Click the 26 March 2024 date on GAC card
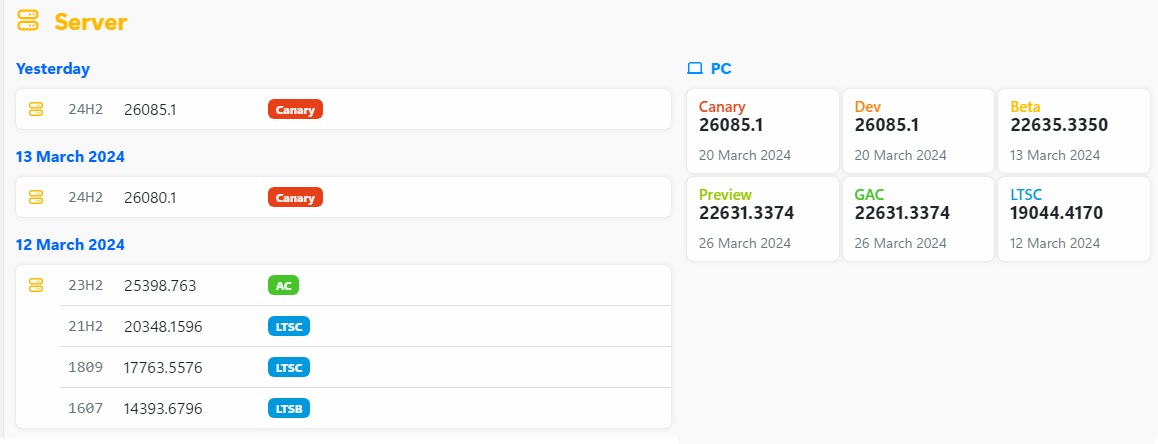Image resolution: width=1158 pixels, height=444 pixels. click(901, 243)
